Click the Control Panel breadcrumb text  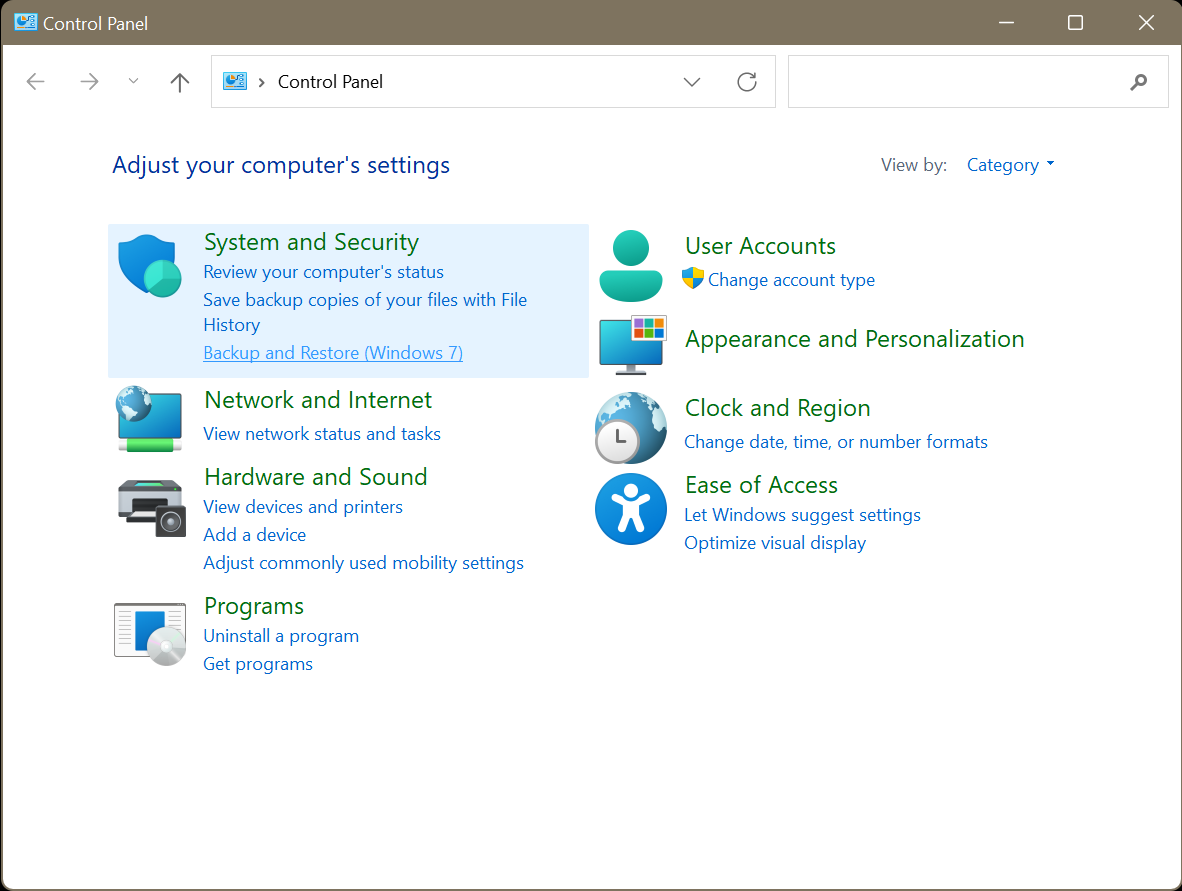click(330, 82)
